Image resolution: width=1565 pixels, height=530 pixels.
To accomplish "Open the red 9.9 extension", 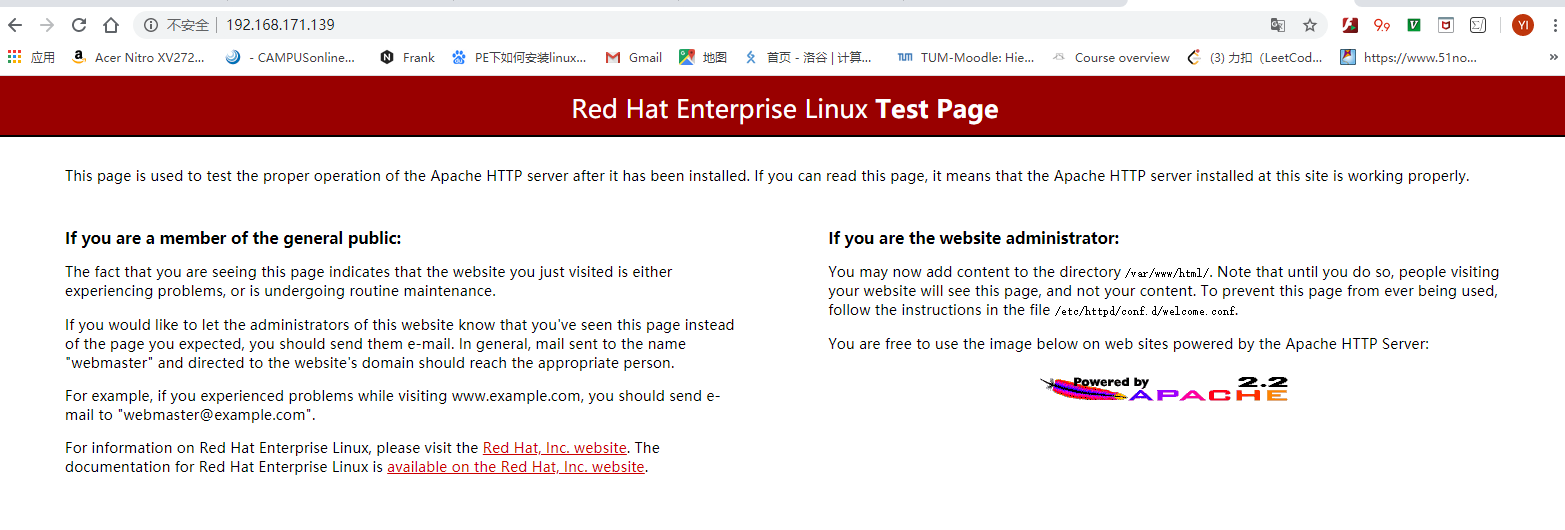I will click(1382, 25).
